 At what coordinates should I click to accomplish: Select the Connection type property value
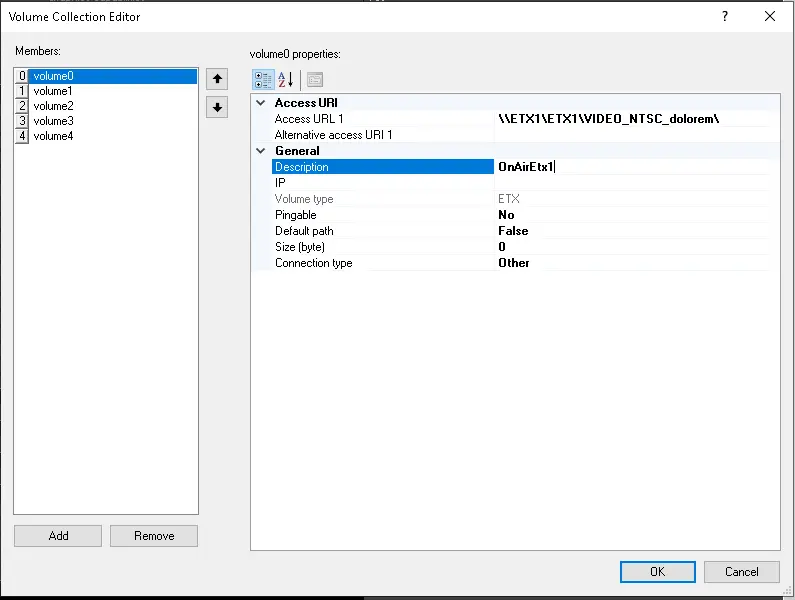tap(632, 263)
